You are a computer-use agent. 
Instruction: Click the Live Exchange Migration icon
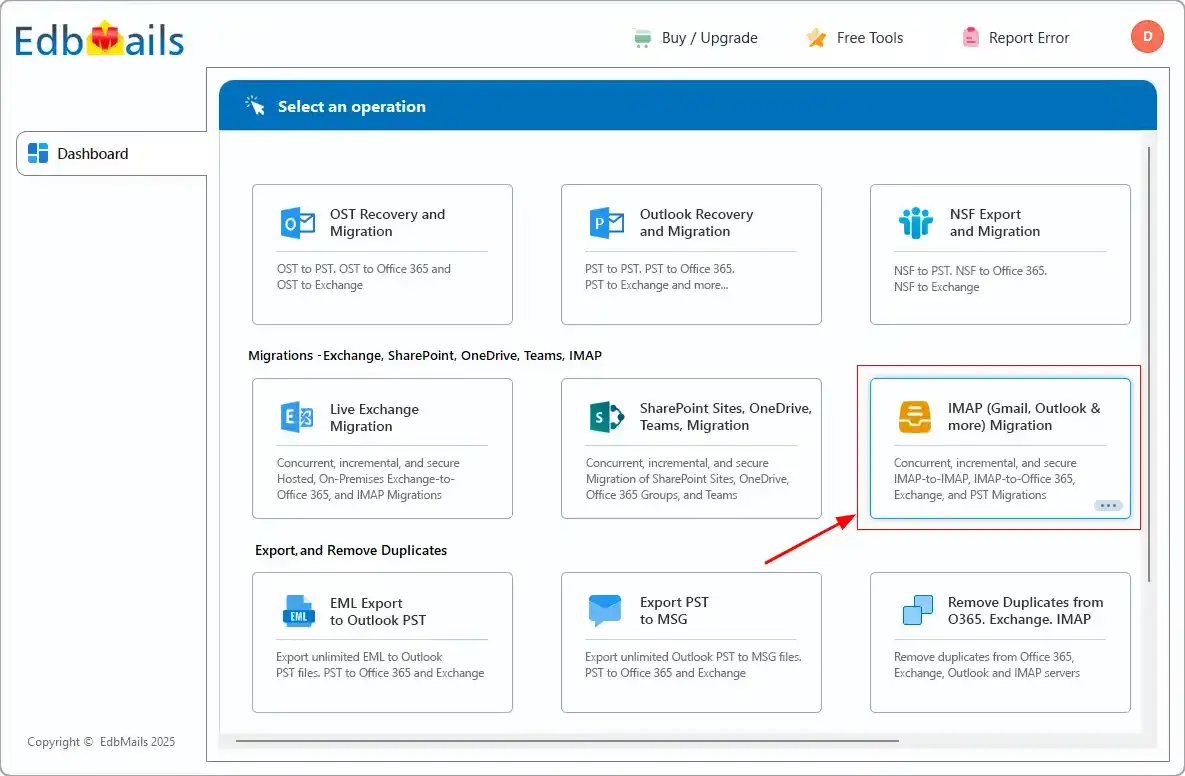click(x=297, y=417)
